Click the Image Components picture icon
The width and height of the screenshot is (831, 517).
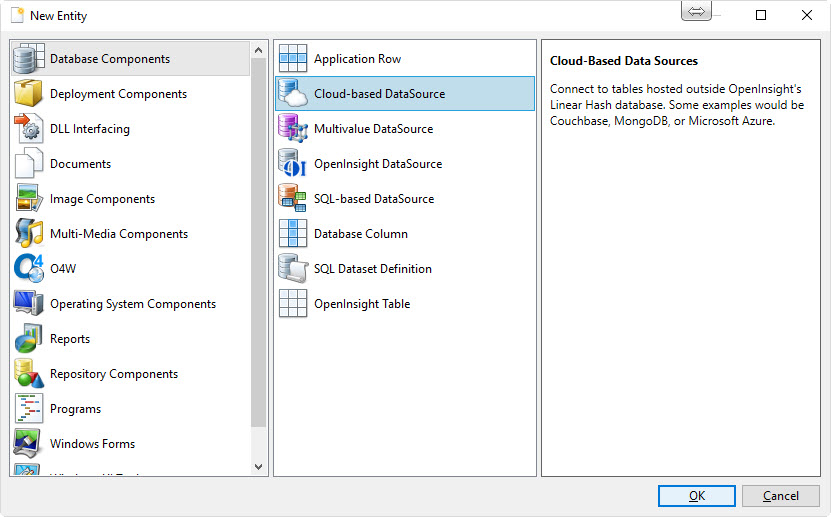pyautogui.click(x=29, y=198)
